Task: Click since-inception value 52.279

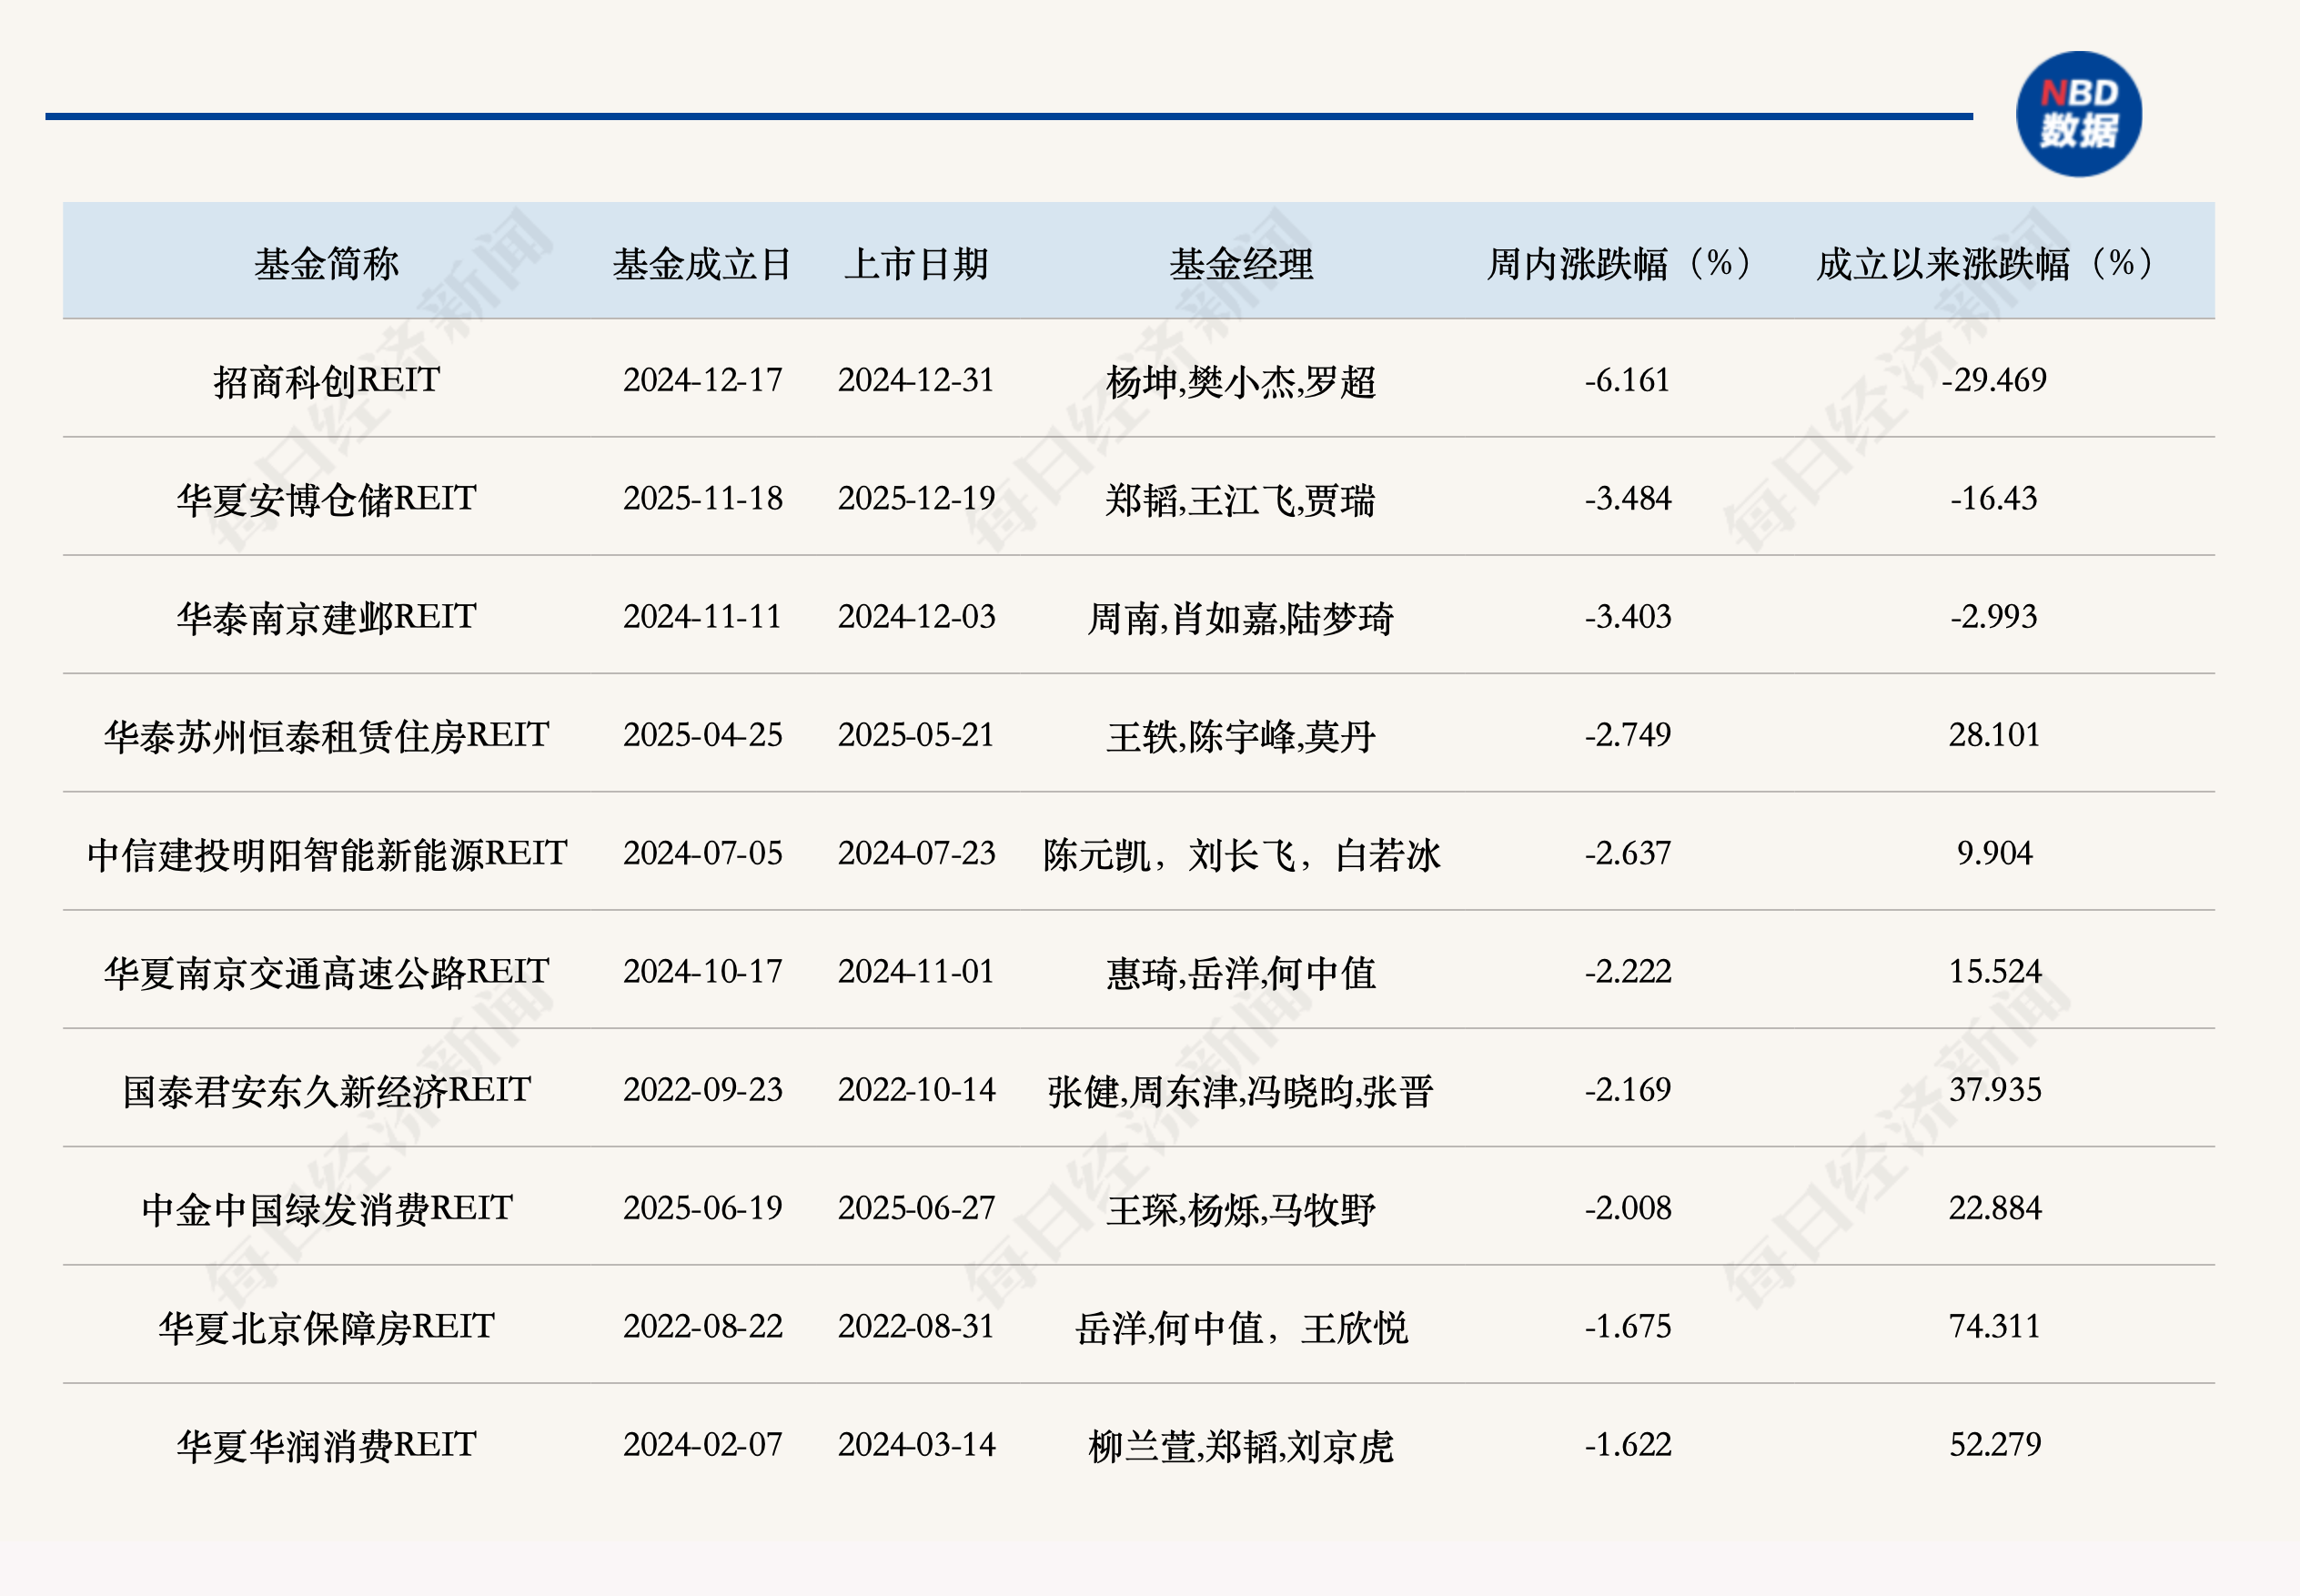Action: pyautogui.click(x=1993, y=1444)
